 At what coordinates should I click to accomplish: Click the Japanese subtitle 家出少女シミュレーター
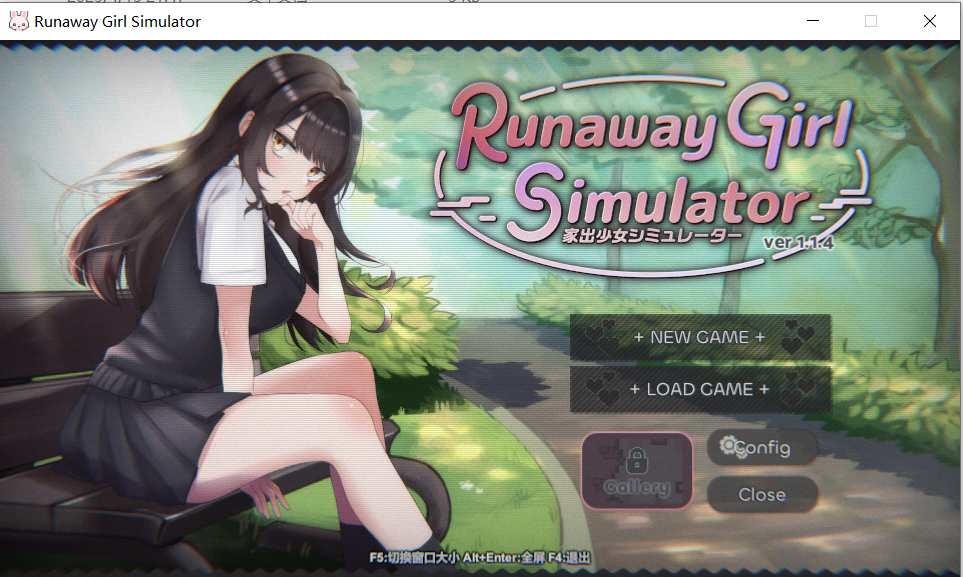pos(652,237)
